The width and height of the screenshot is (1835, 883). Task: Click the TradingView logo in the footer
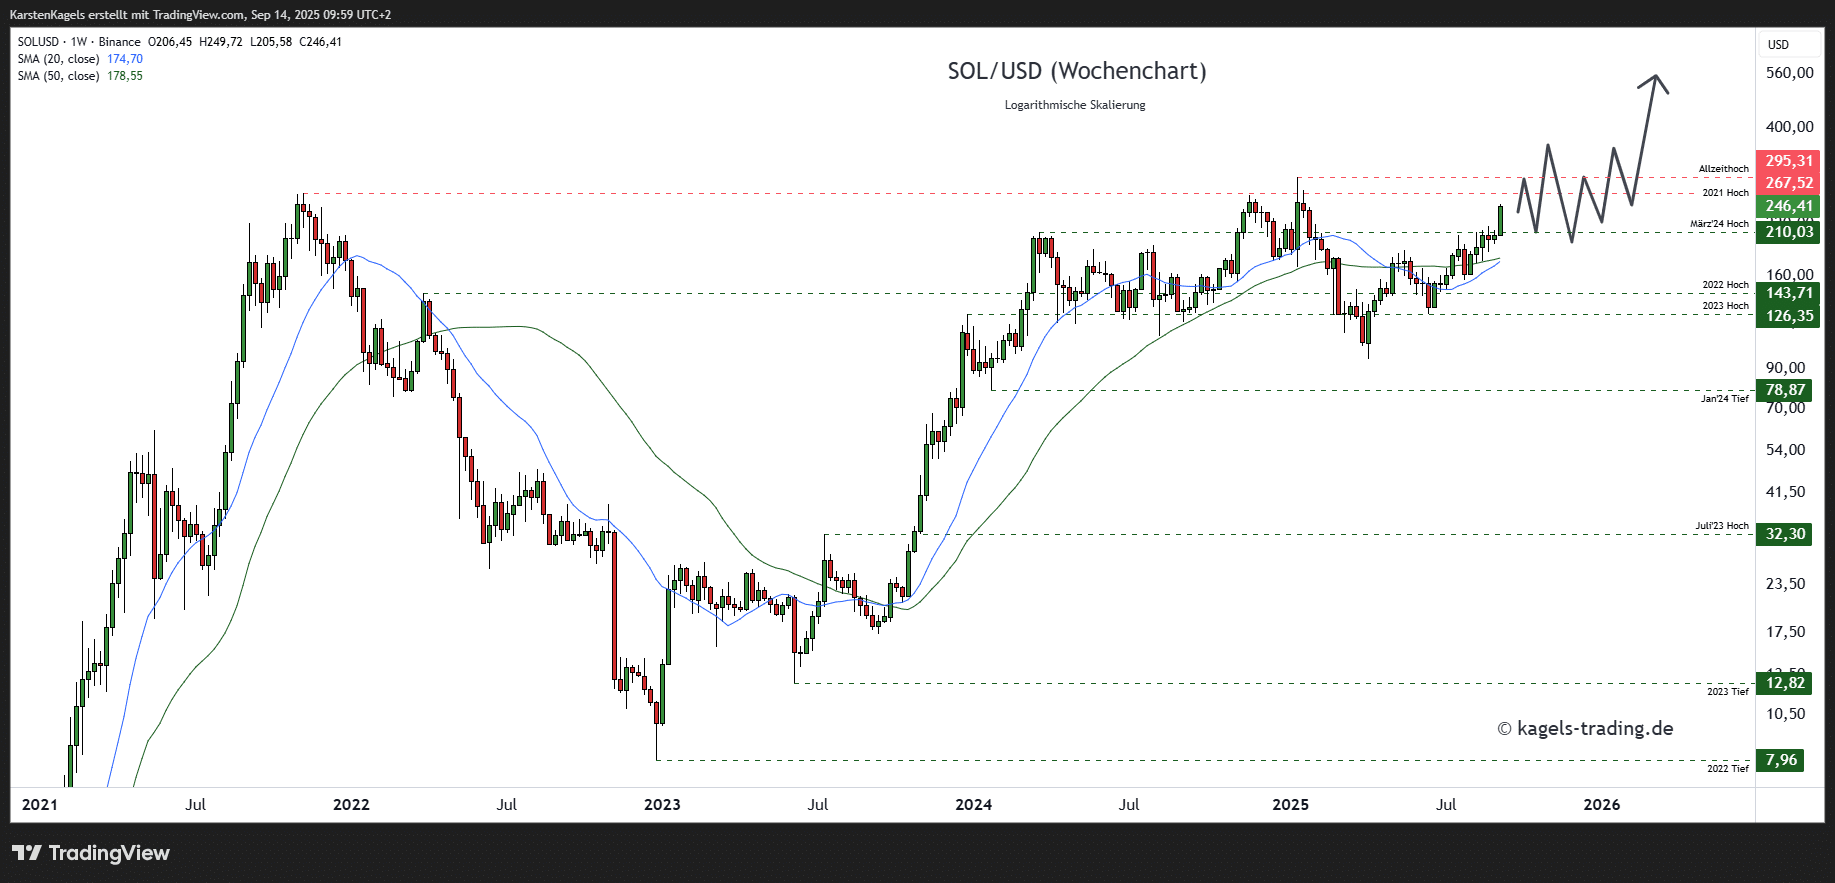[x=91, y=853]
